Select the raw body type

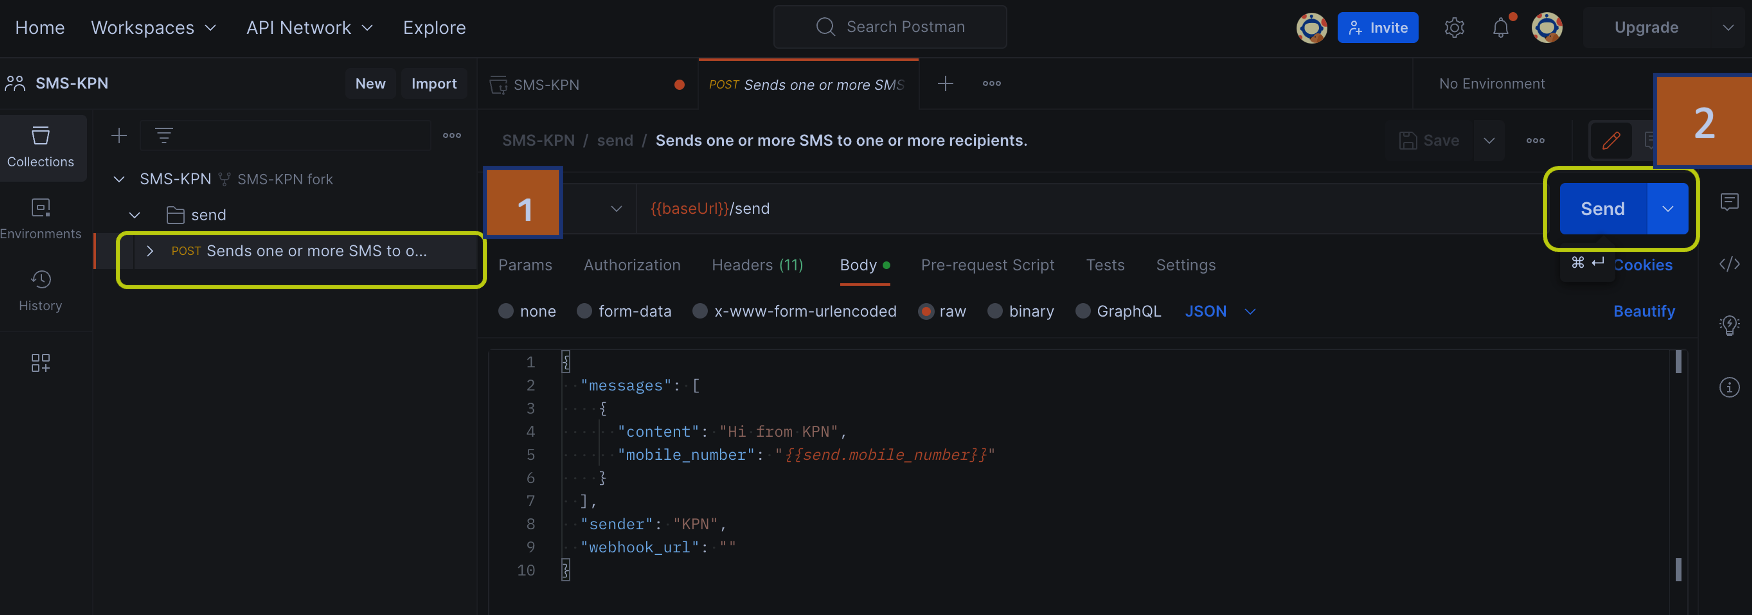[926, 311]
